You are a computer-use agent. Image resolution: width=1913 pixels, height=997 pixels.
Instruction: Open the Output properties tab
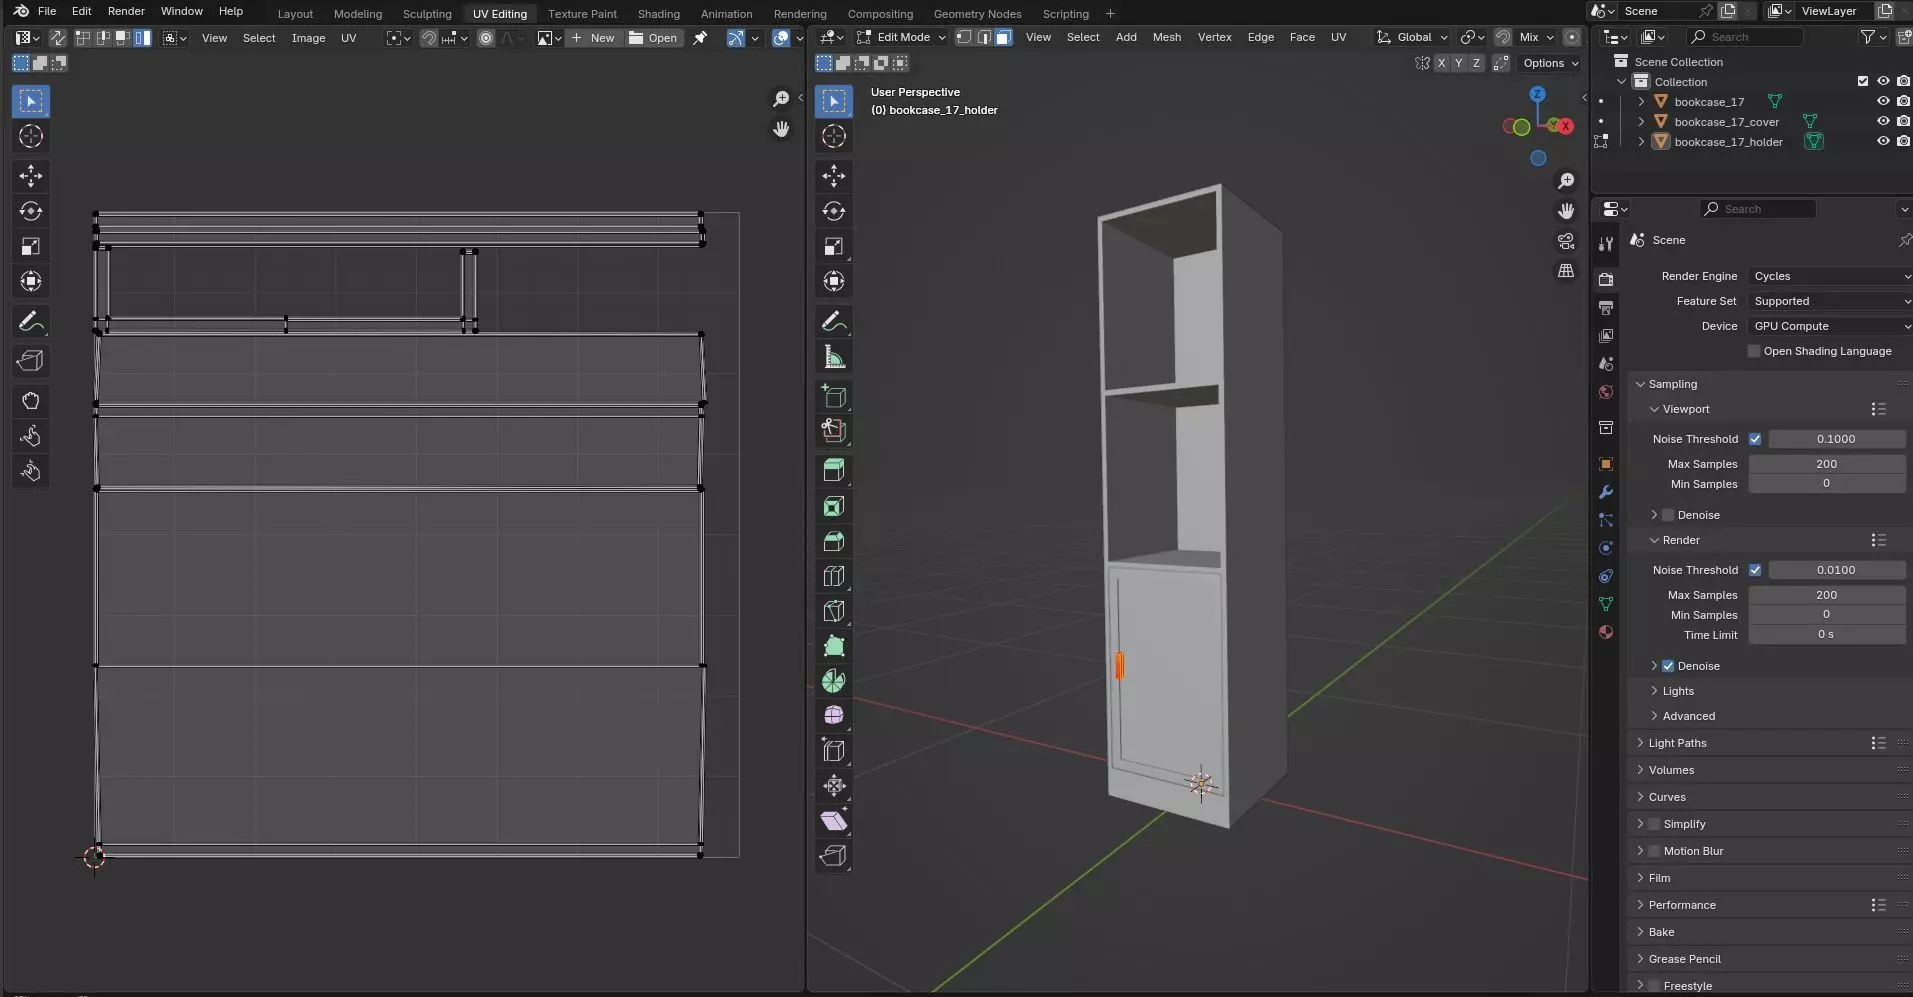[1606, 308]
